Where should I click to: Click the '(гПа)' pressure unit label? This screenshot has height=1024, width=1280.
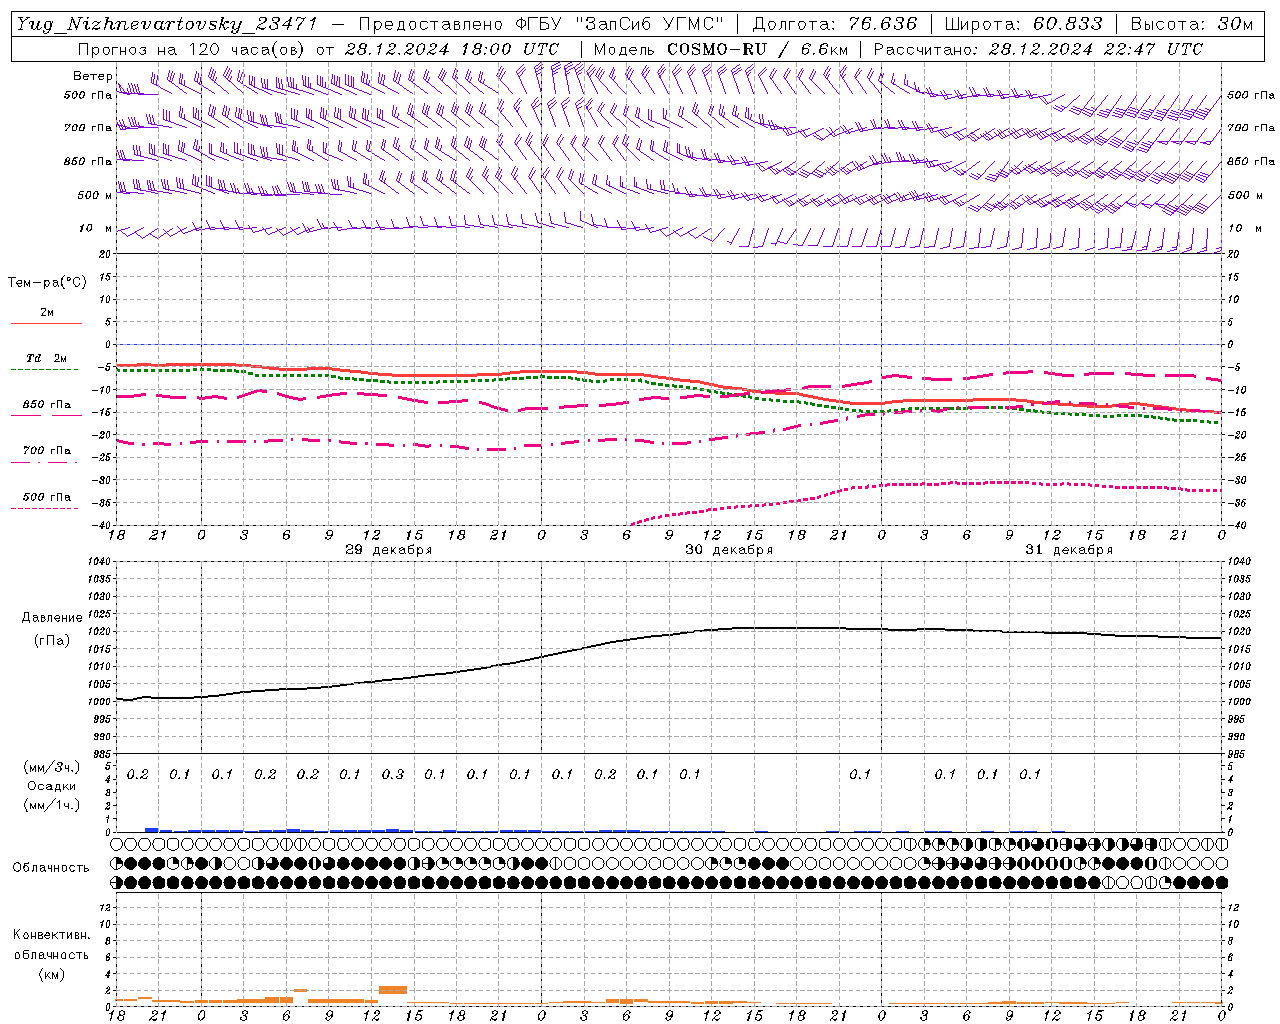coord(52,641)
